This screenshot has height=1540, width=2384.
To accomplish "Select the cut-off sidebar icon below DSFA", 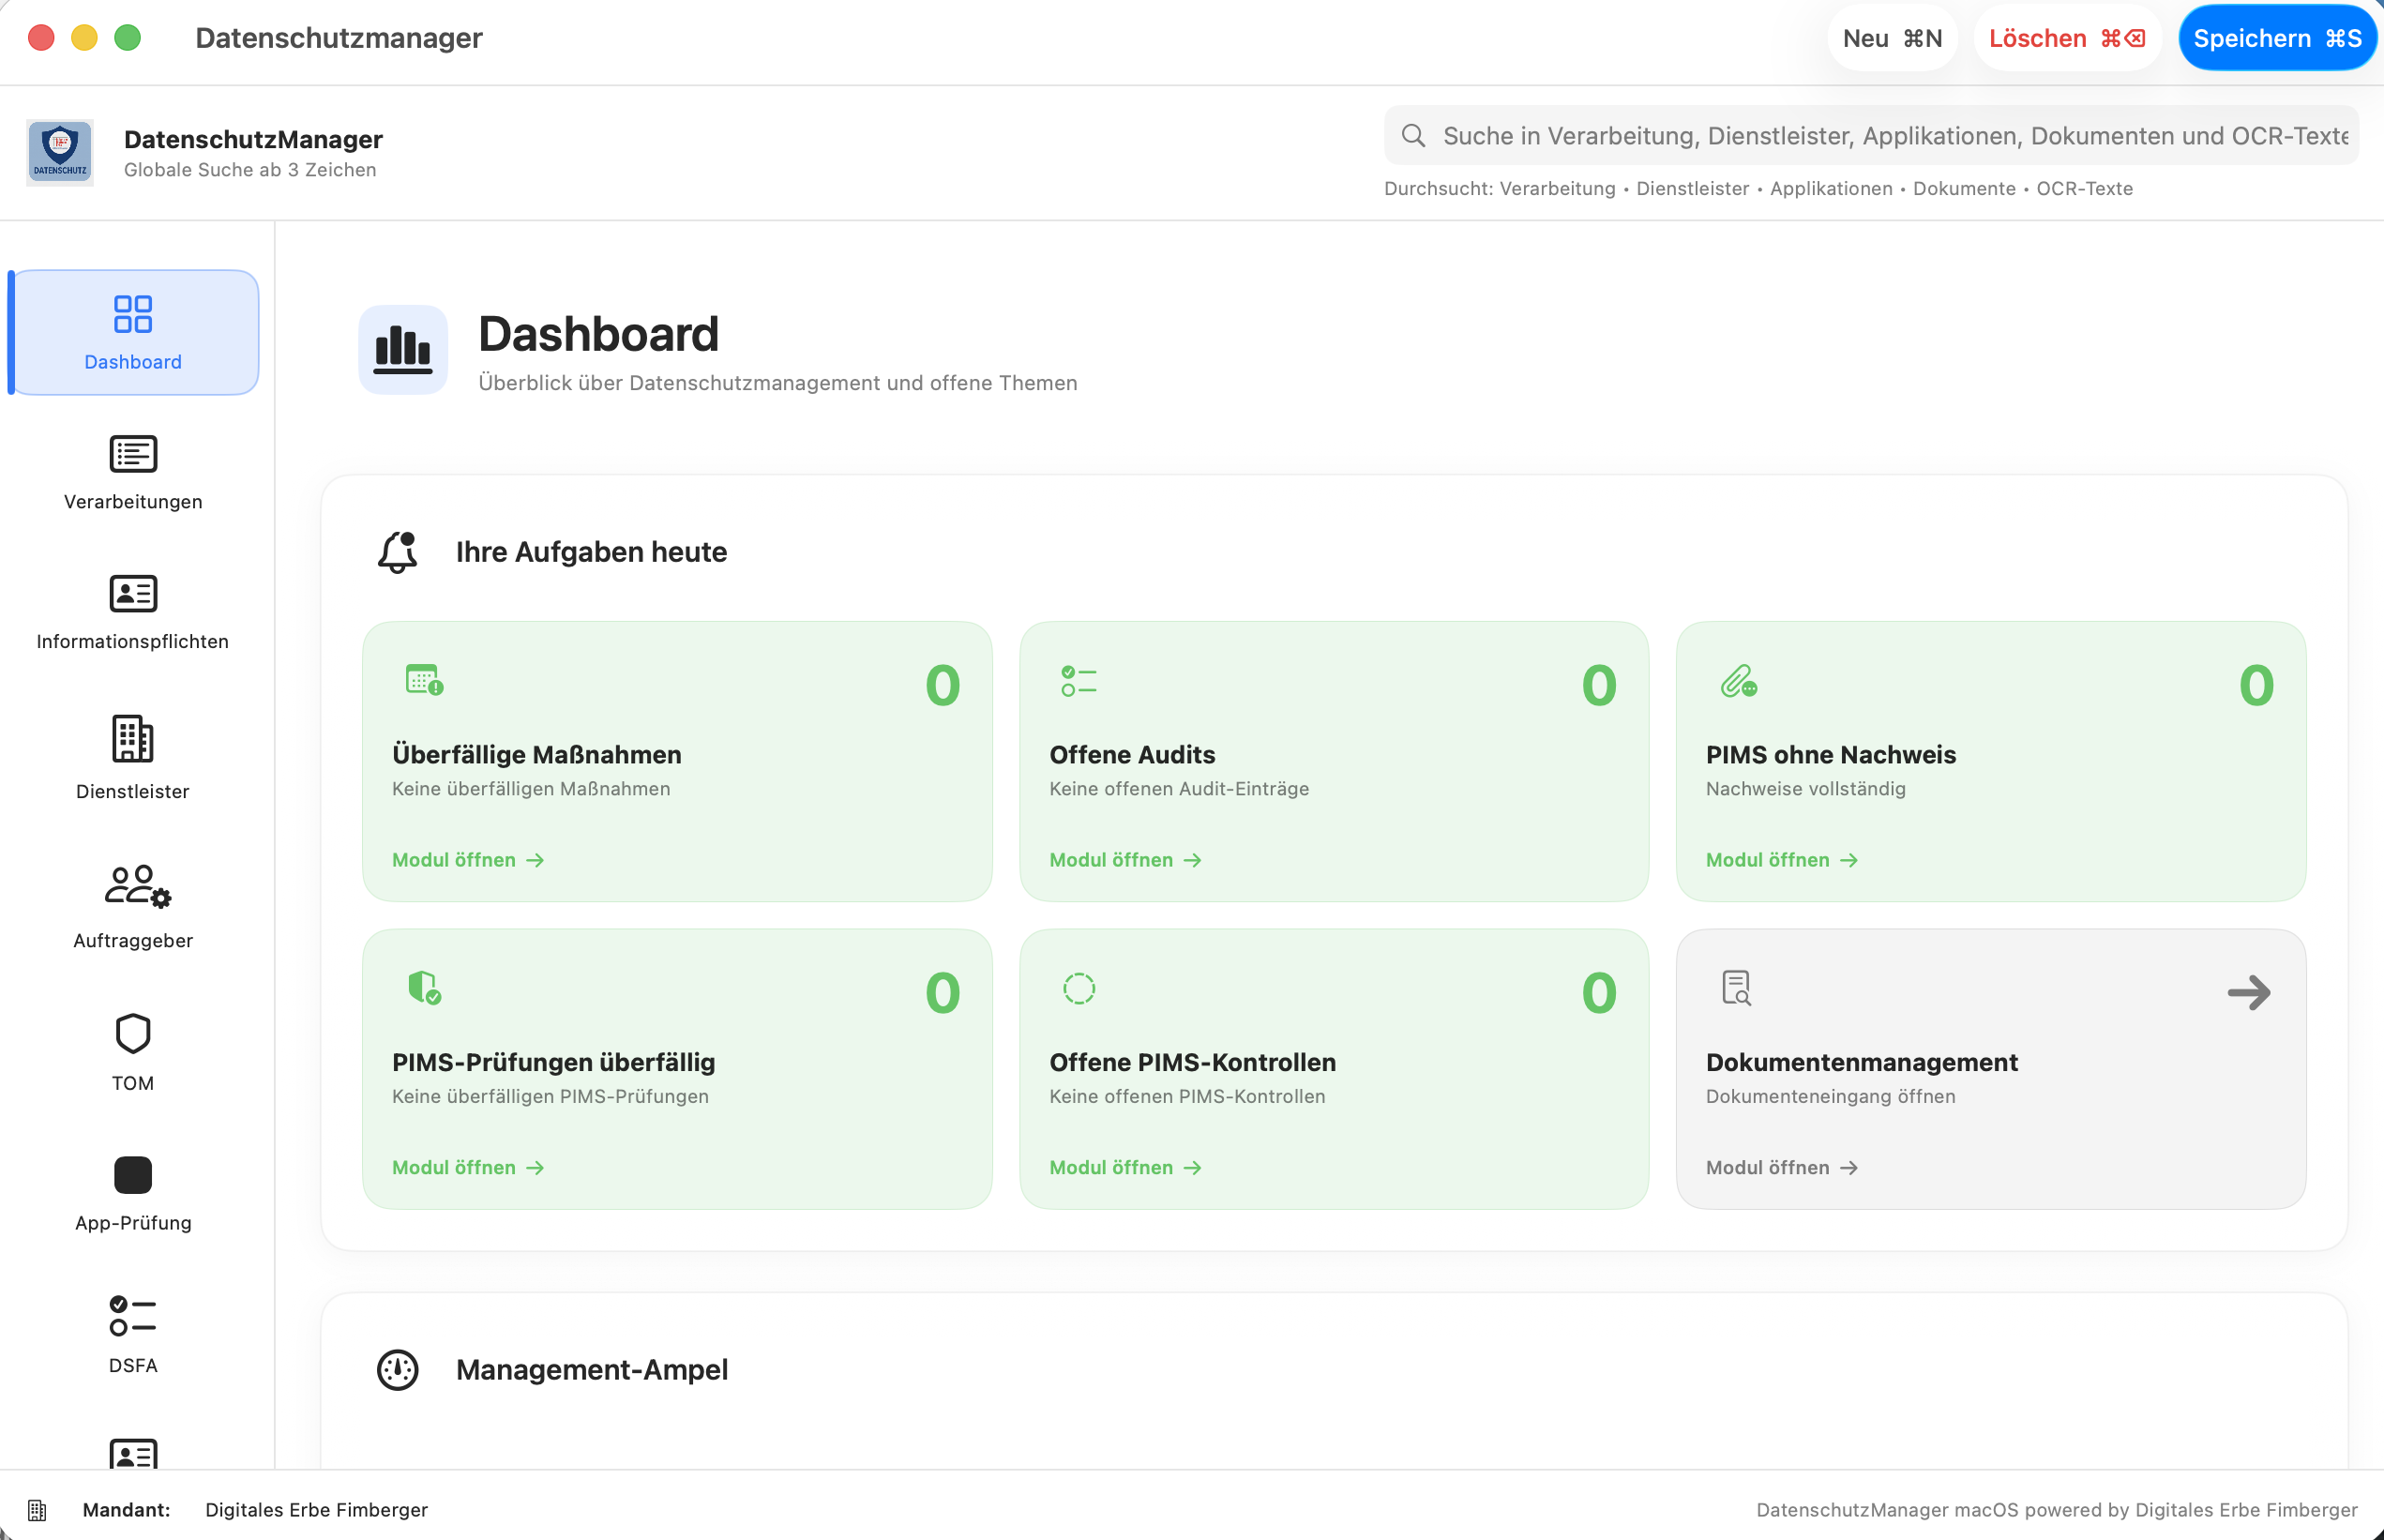I will click(x=133, y=1454).
